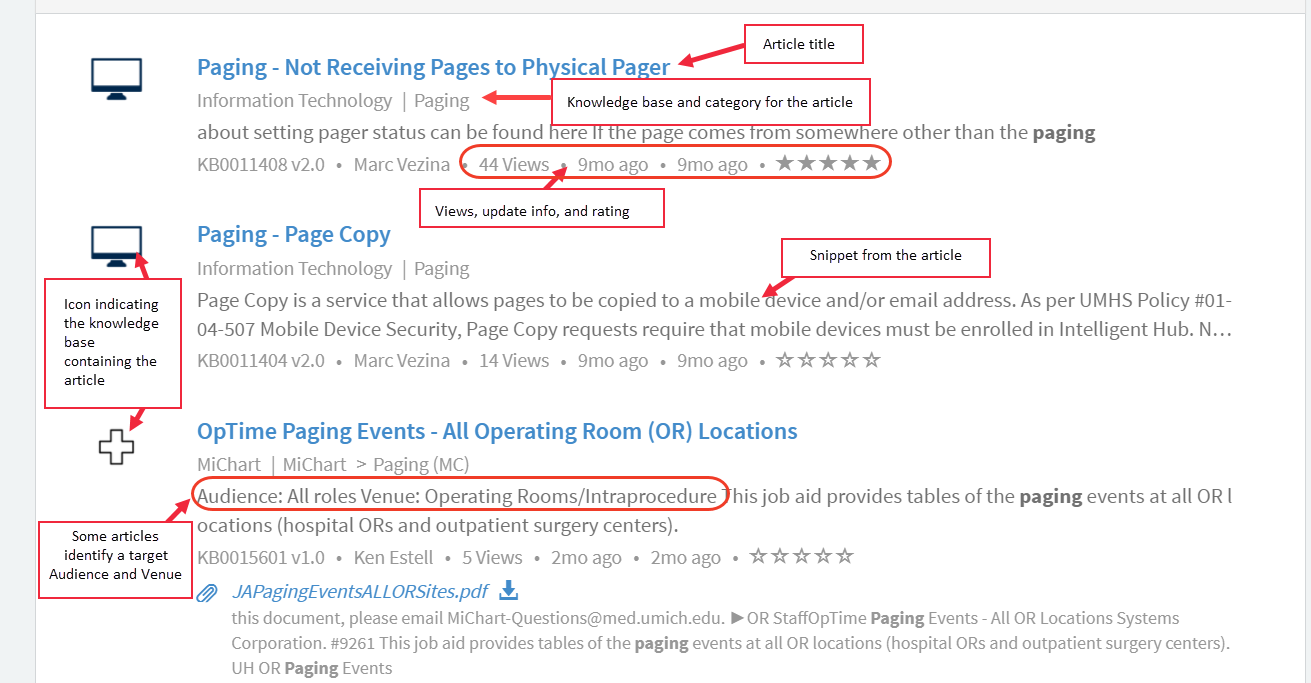Click the Paging (MC) category label

(x=420, y=464)
